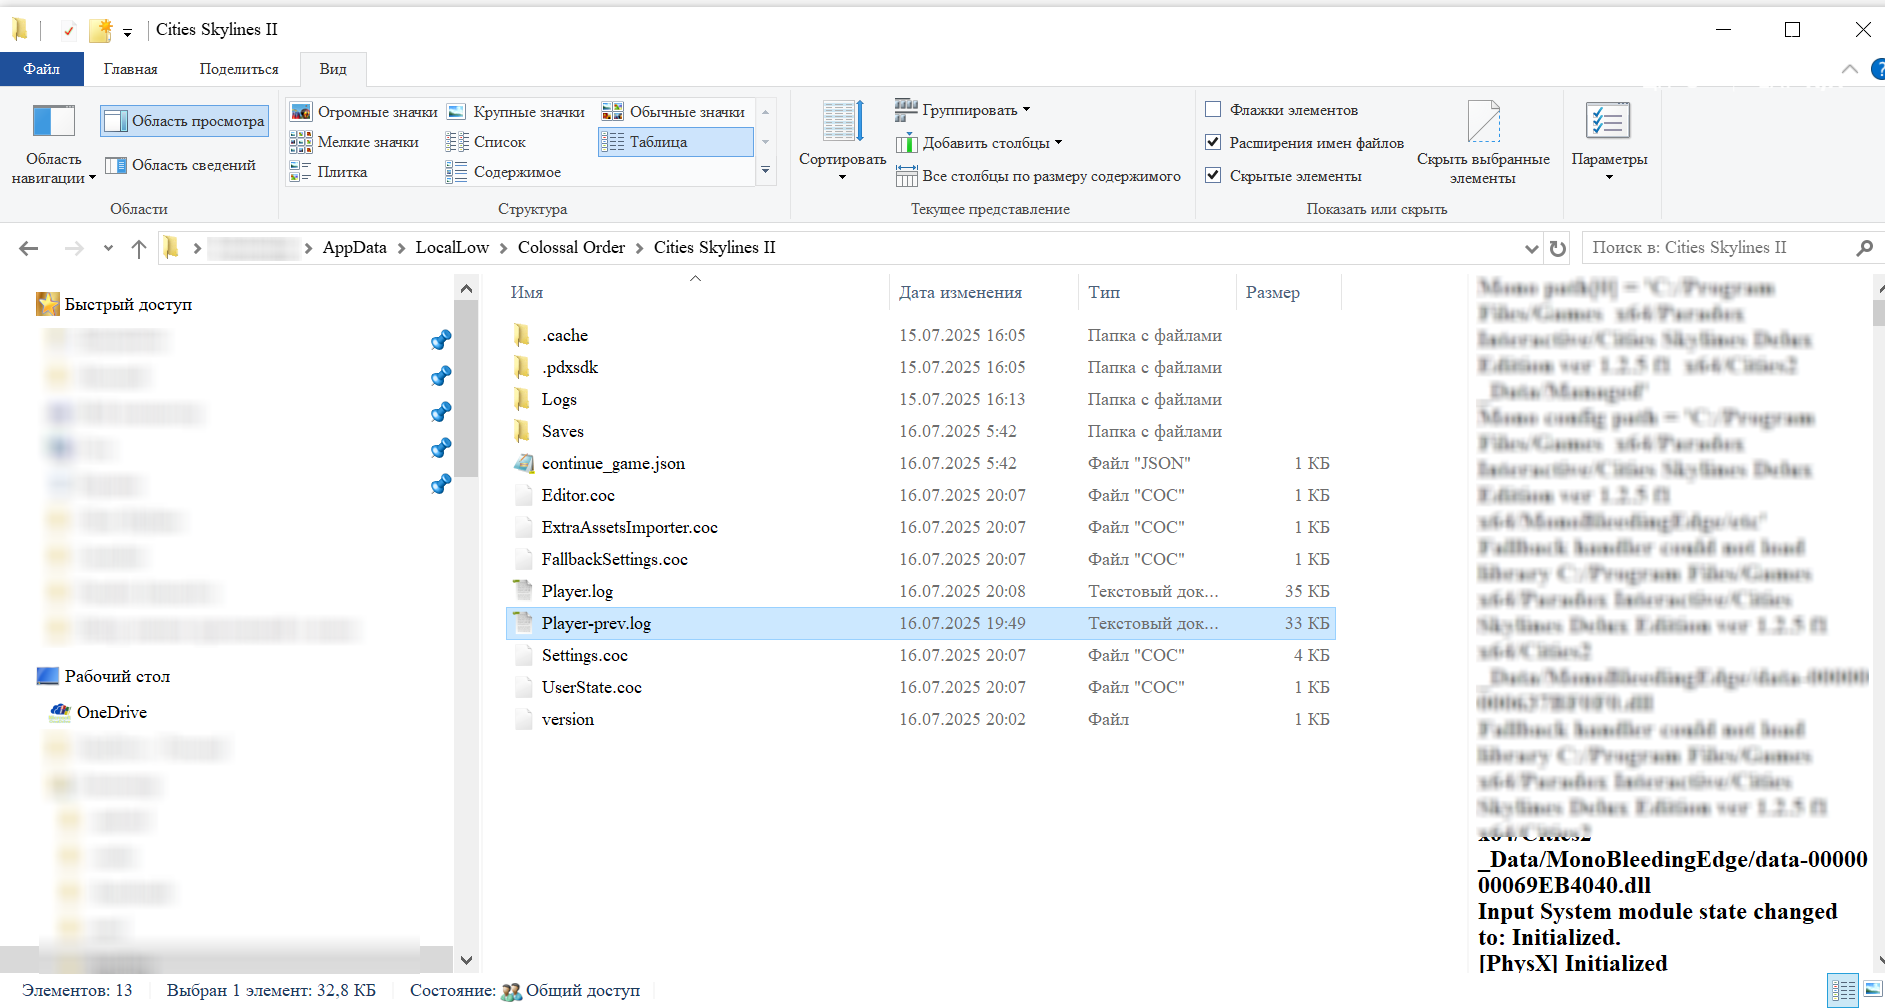
Task: Click the Область навигации pane icon
Action: coord(54,121)
